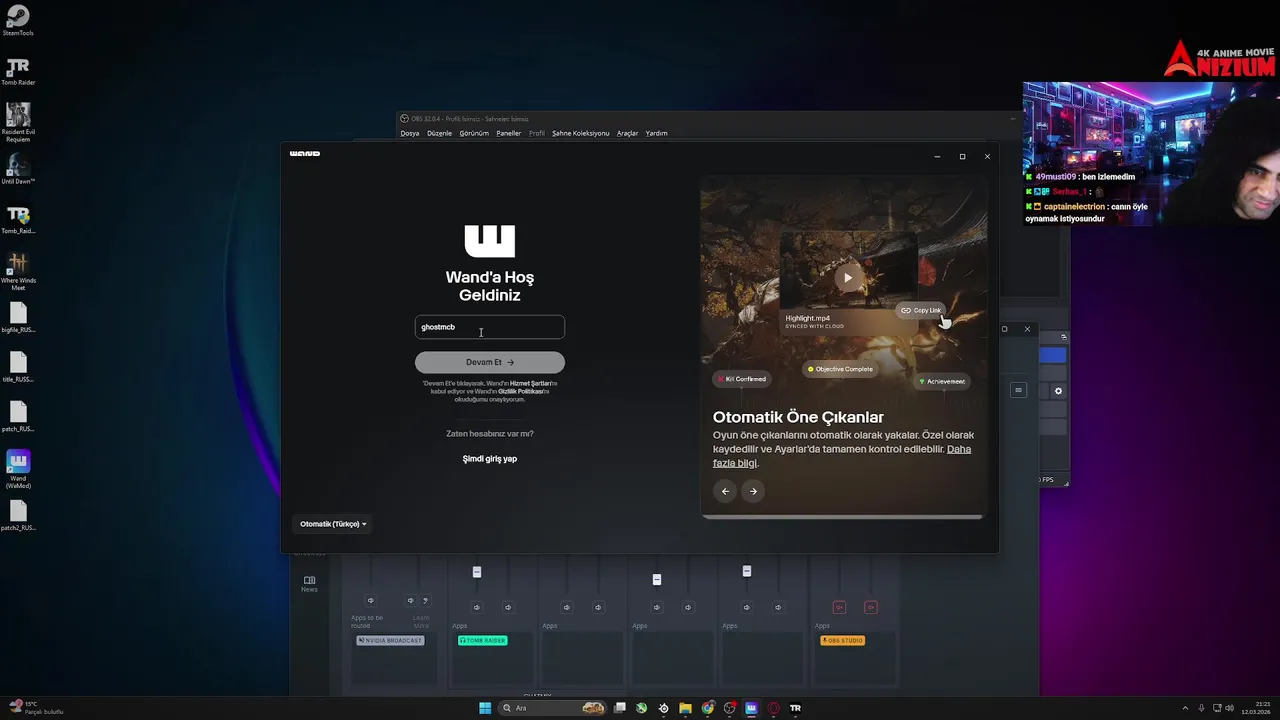Open SteelSeries icon on taskbar
The width and height of the screenshot is (1280, 720).
pos(663,708)
